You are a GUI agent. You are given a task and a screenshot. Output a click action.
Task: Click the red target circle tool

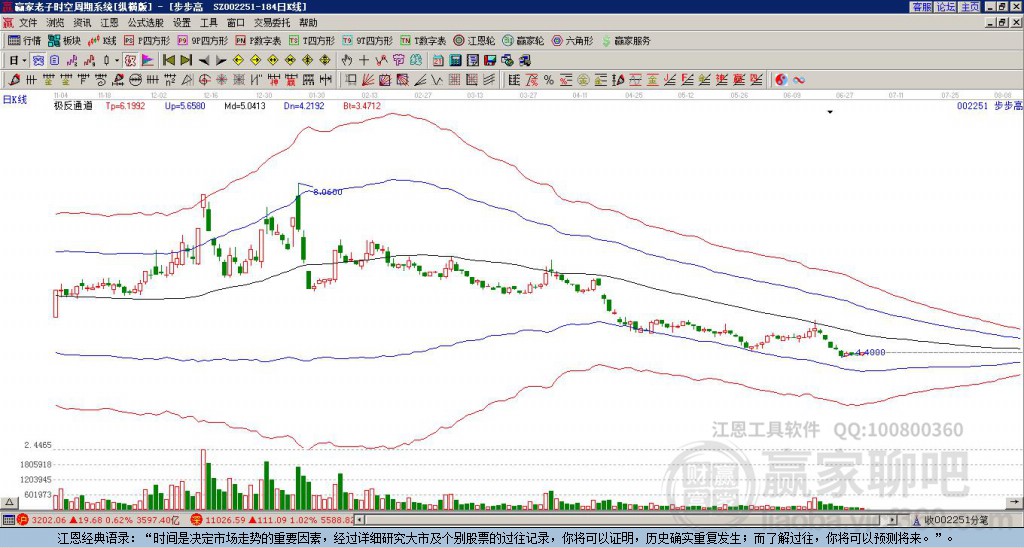pyautogui.click(x=204, y=80)
